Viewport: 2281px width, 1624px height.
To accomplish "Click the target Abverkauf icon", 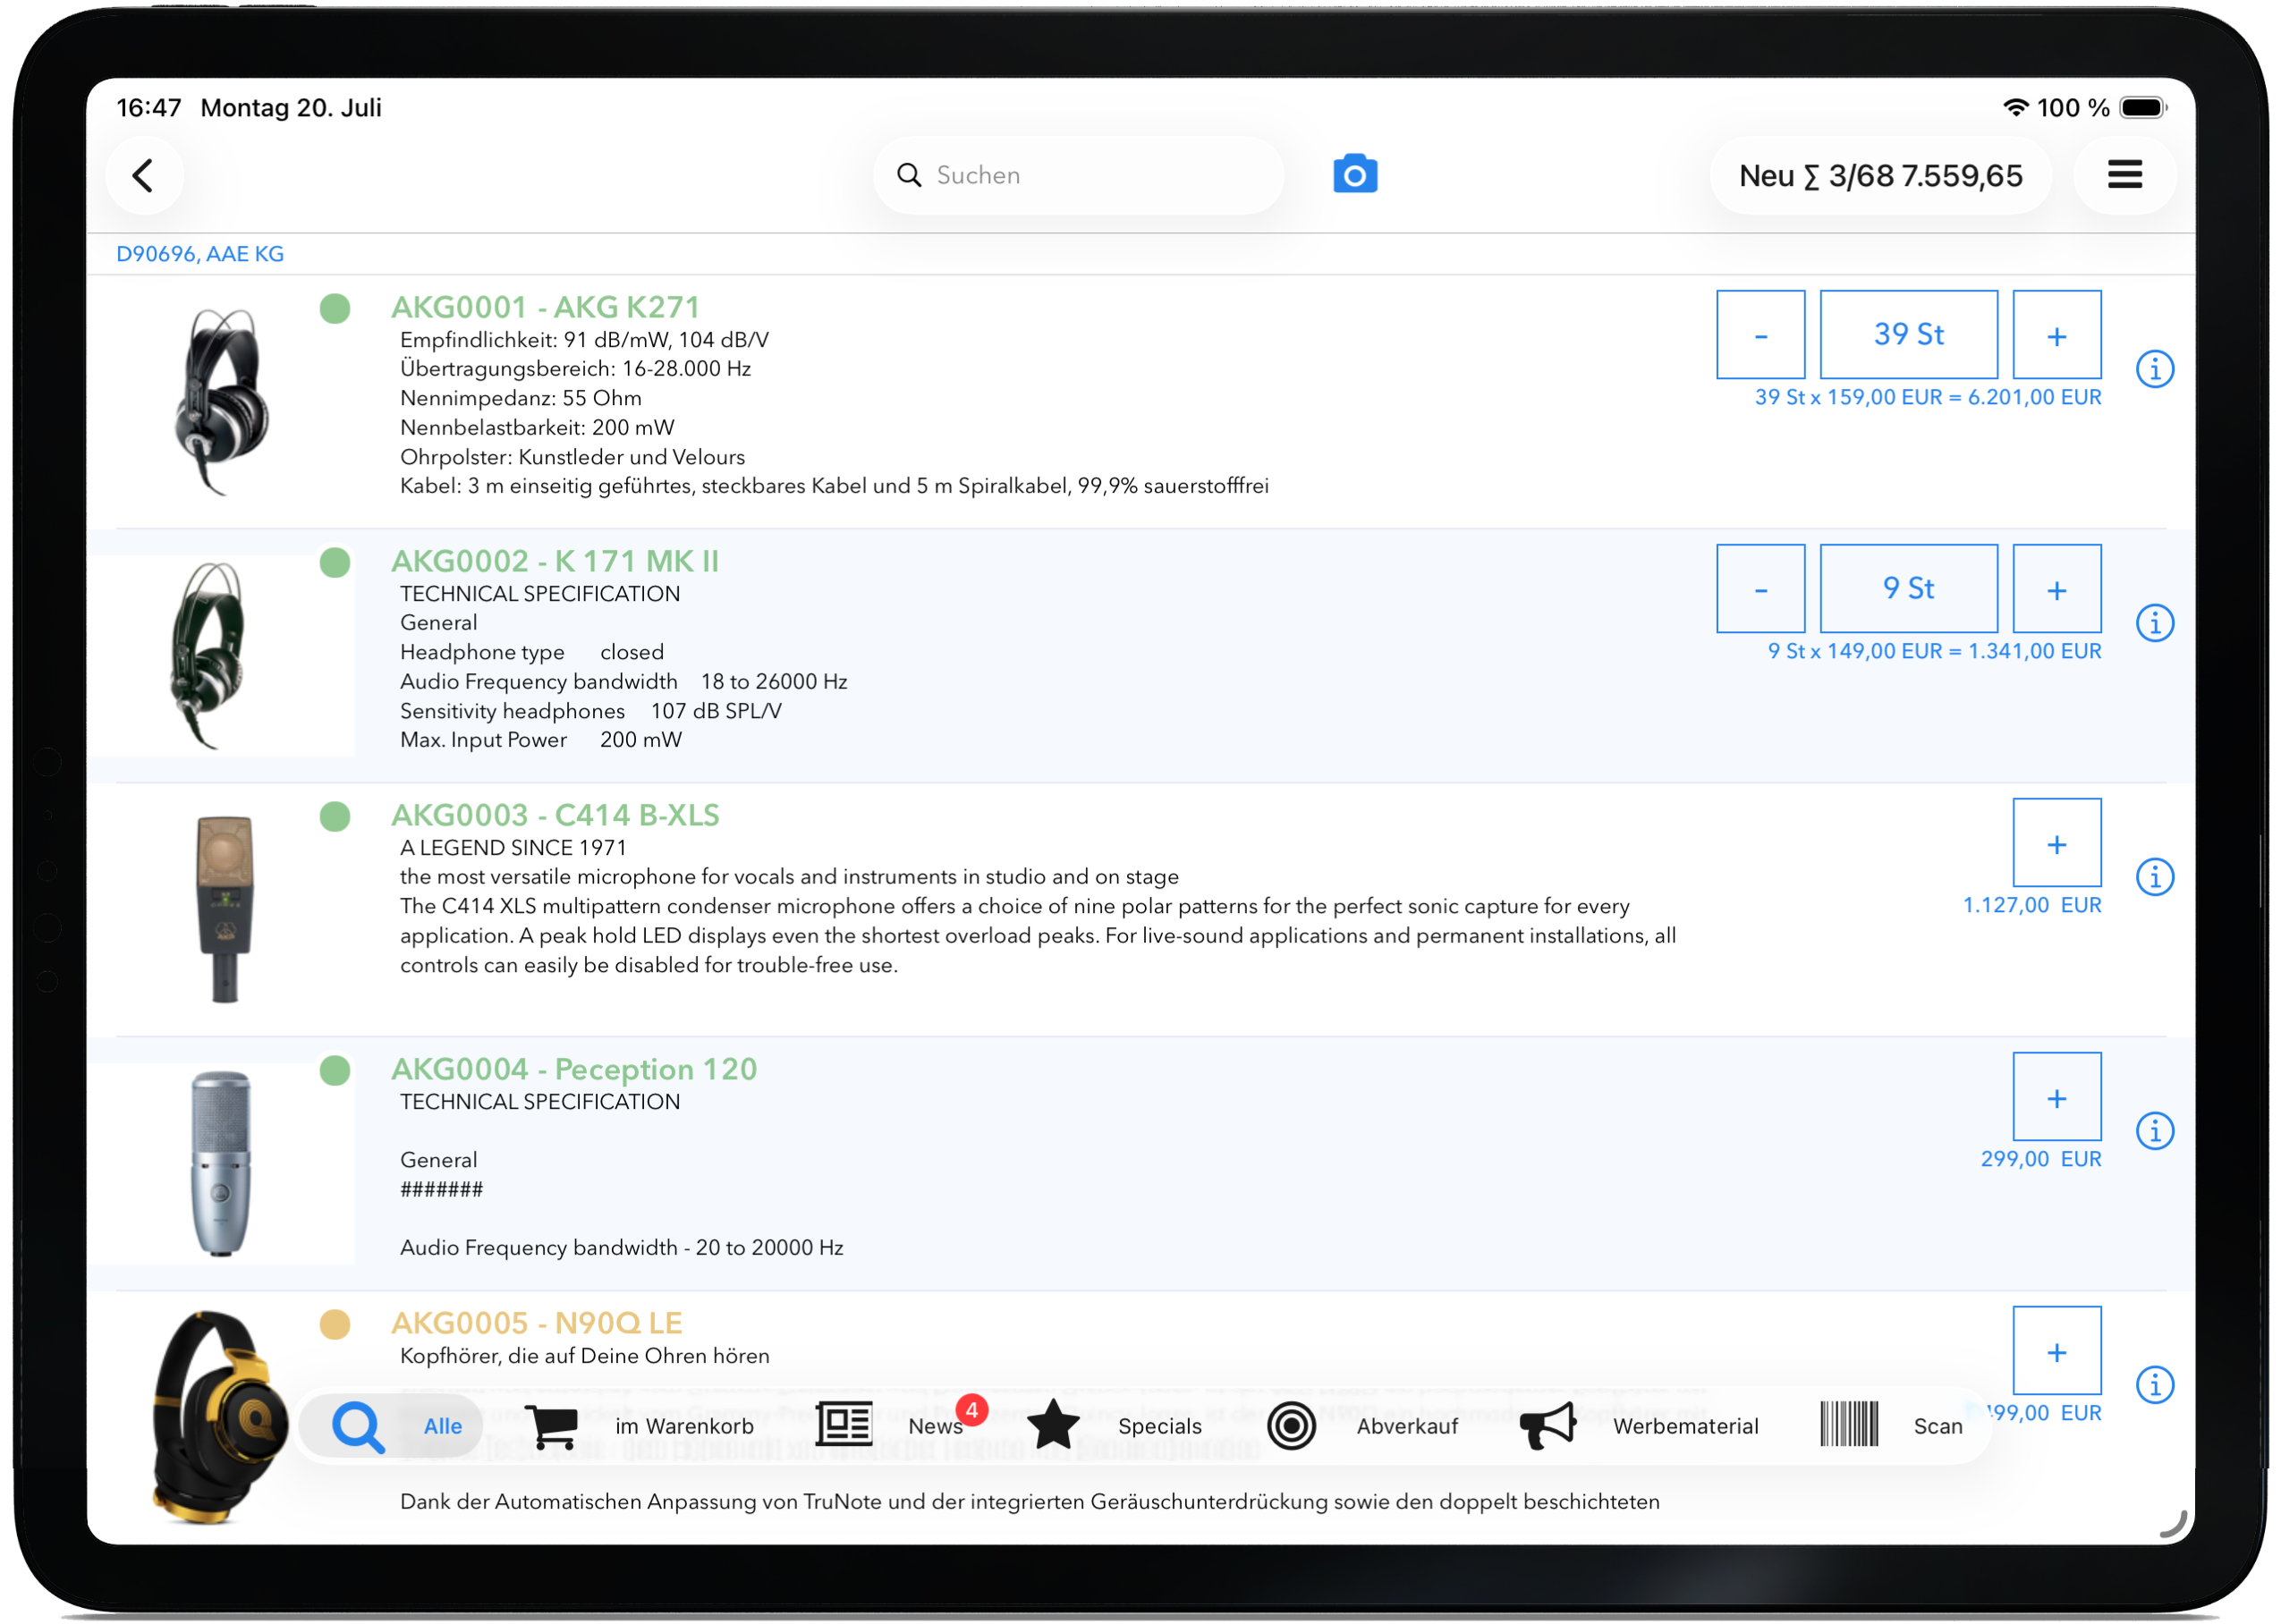I will (1291, 1426).
